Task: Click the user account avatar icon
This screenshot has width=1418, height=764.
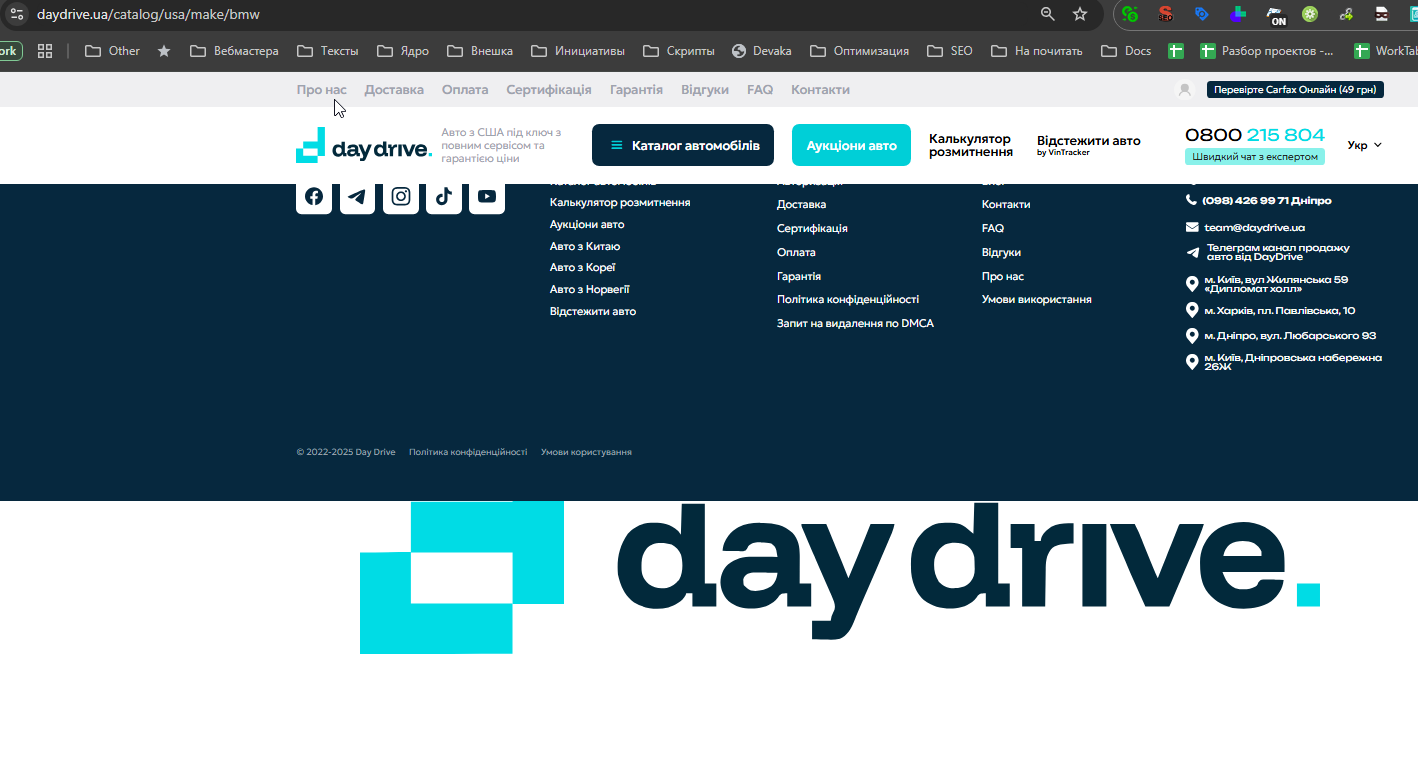Action: 1185,90
